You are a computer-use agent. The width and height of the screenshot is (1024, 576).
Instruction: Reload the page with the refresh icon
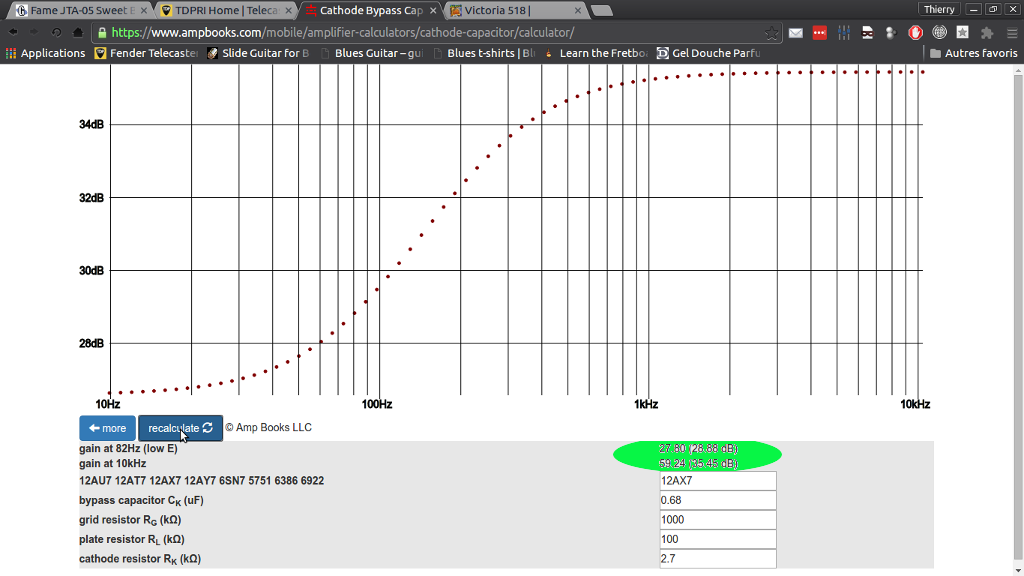pos(55,33)
